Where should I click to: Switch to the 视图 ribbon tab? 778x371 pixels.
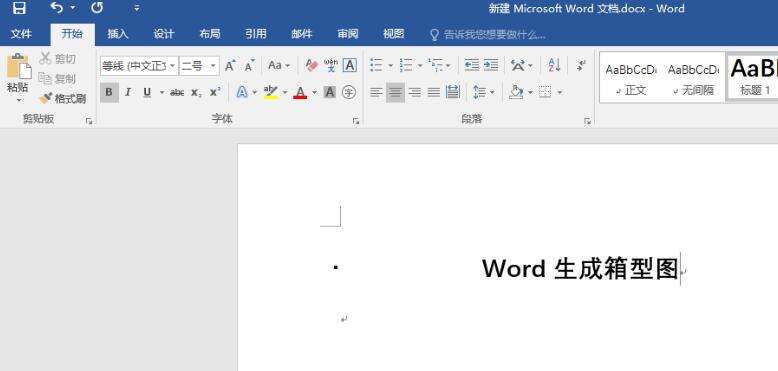point(393,34)
